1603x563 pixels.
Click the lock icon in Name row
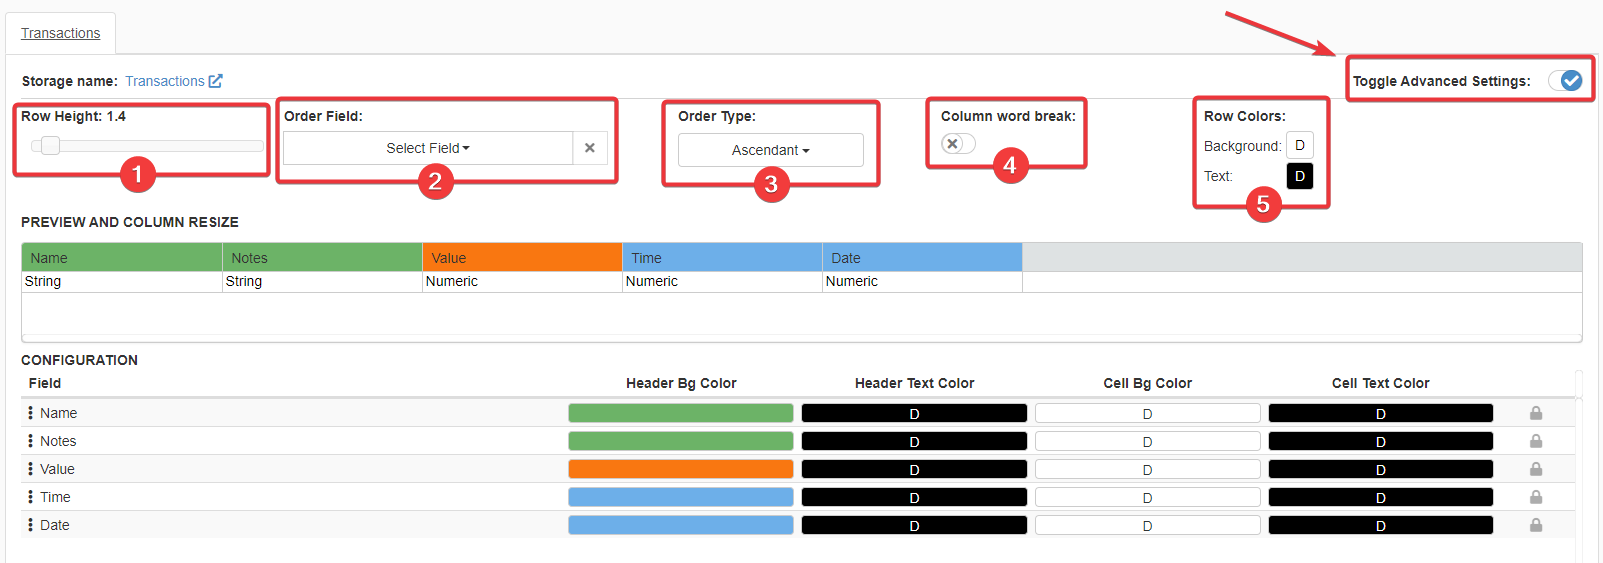[1535, 413]
